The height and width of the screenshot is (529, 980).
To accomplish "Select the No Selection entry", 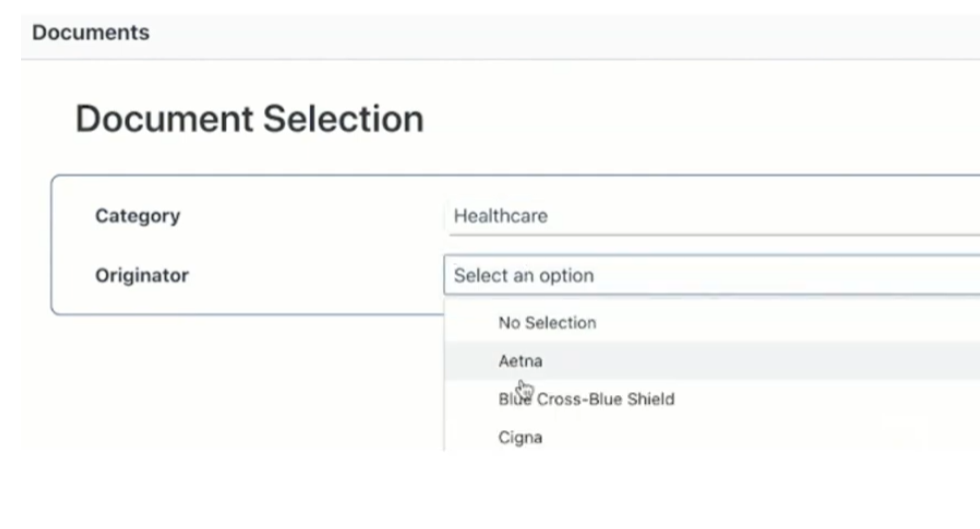I will tap(712, 323).
